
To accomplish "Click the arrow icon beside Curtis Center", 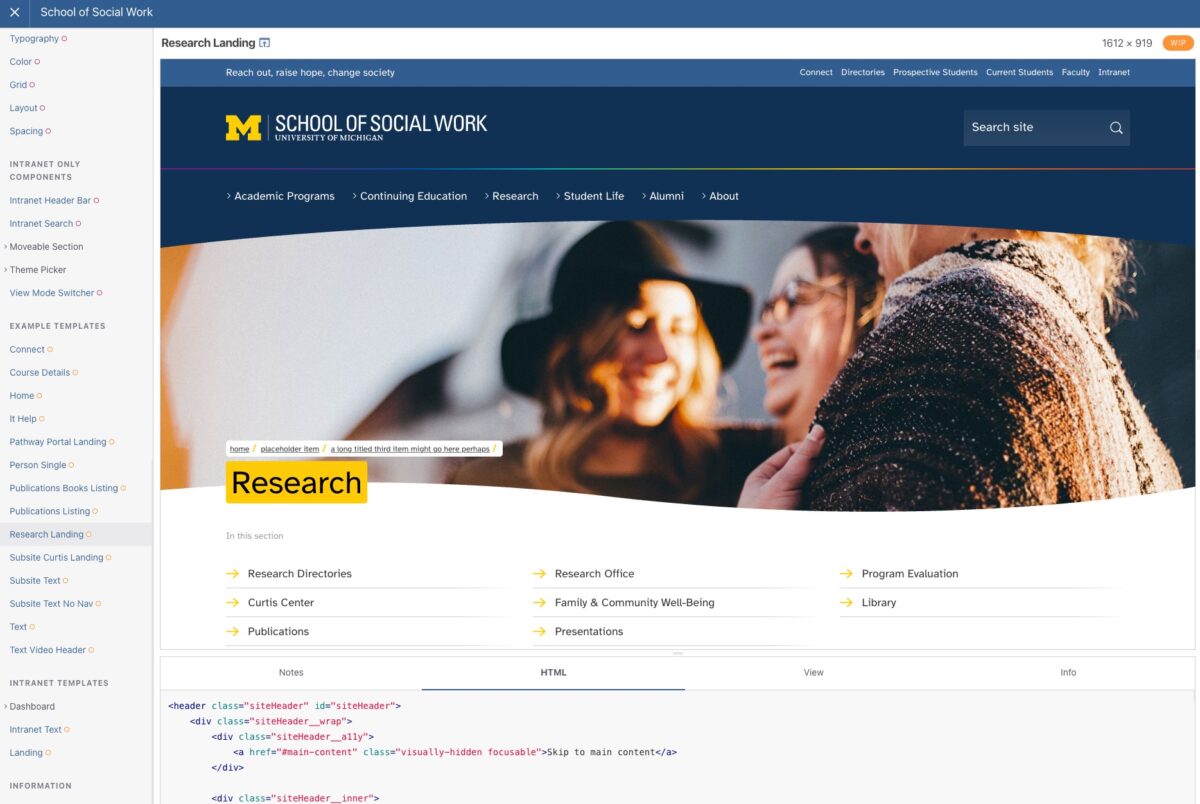I will (233, 603).
